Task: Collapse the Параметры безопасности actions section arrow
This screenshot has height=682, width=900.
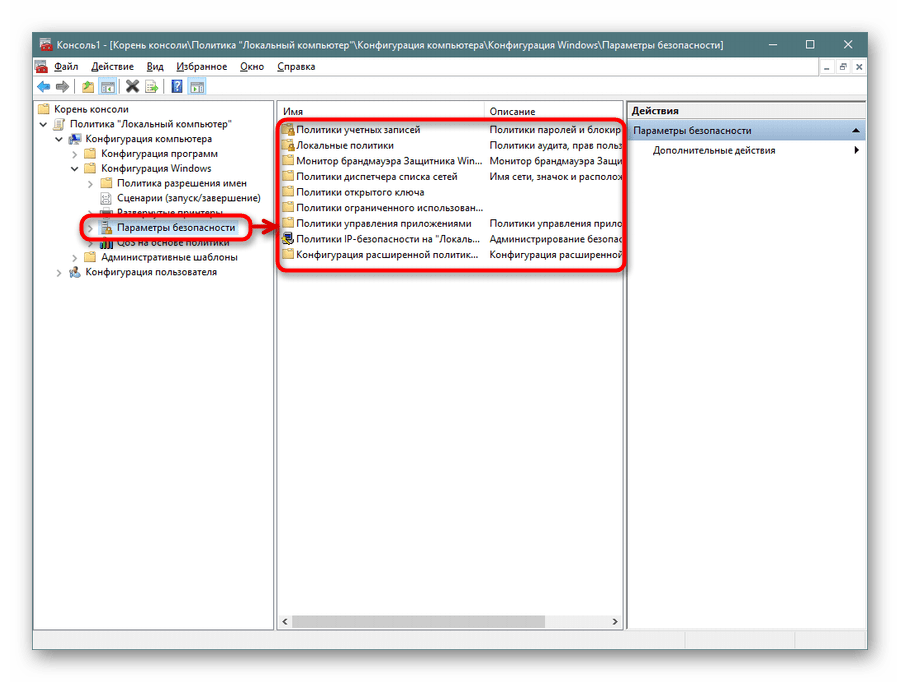Action: coord(856,130)
